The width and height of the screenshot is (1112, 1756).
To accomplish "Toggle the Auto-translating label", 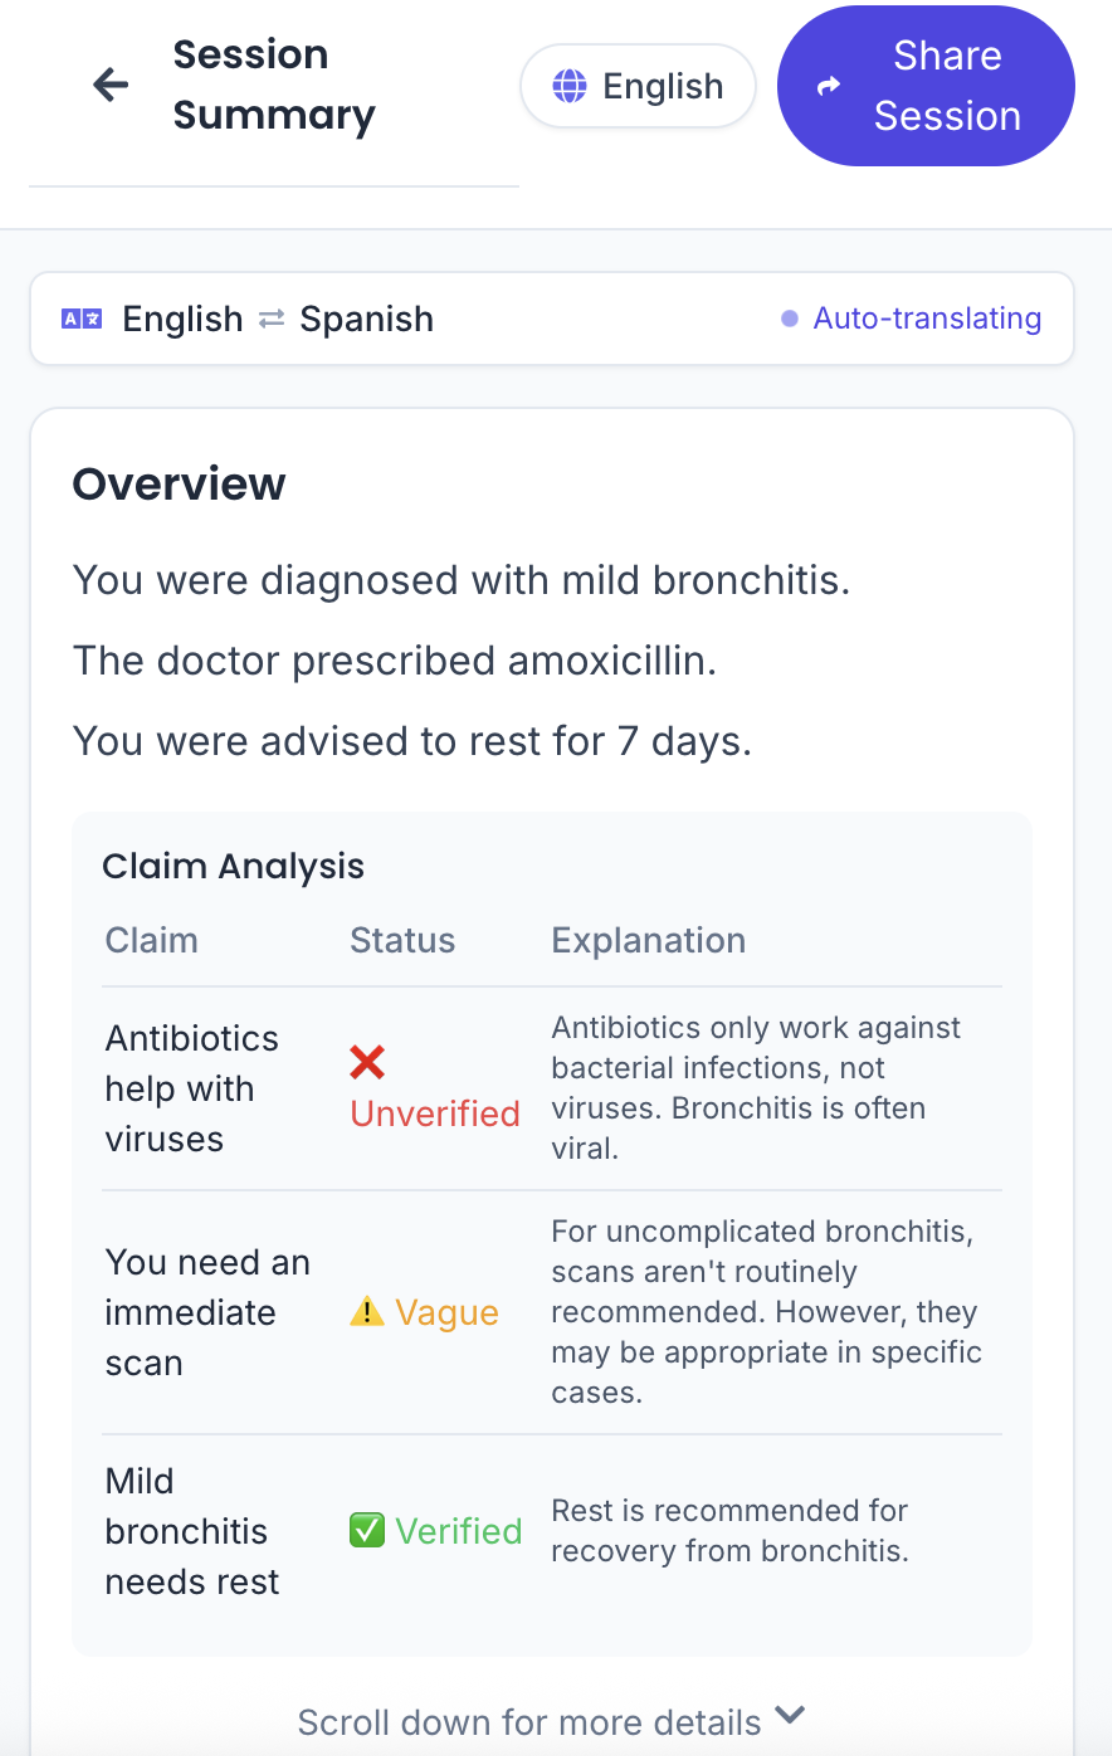I will pyautogui.click(x=927, y=319).
